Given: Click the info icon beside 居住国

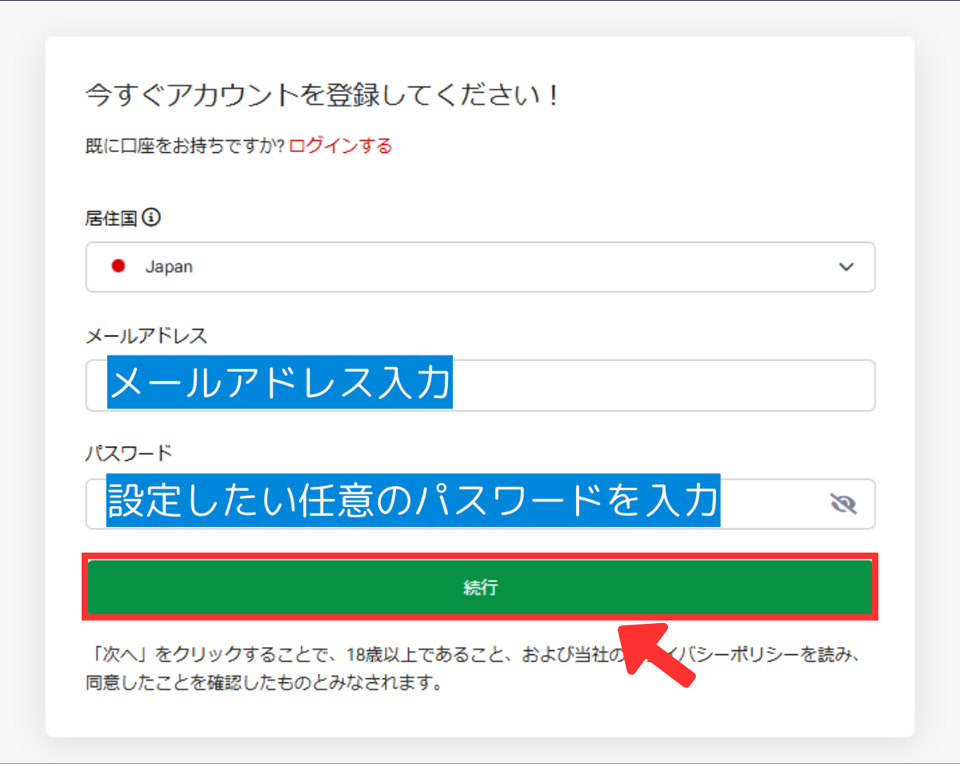Looking at the screenshot, I should 151,217.
